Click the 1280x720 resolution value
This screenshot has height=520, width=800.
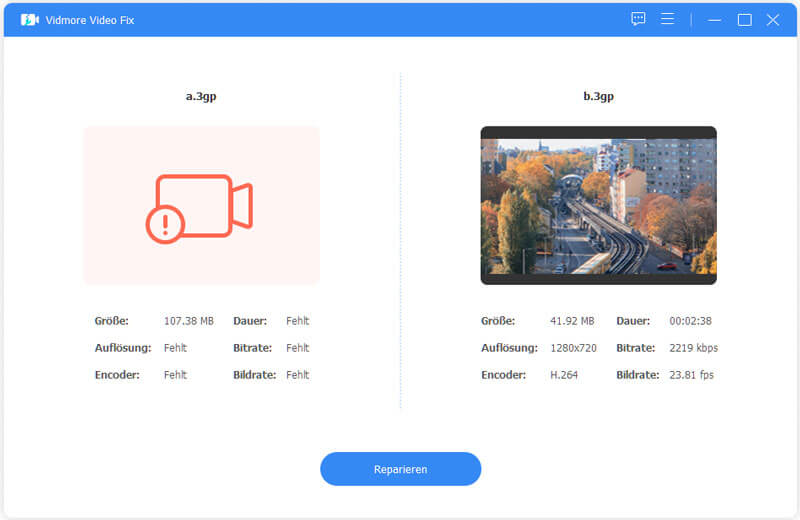click(573, 348)
